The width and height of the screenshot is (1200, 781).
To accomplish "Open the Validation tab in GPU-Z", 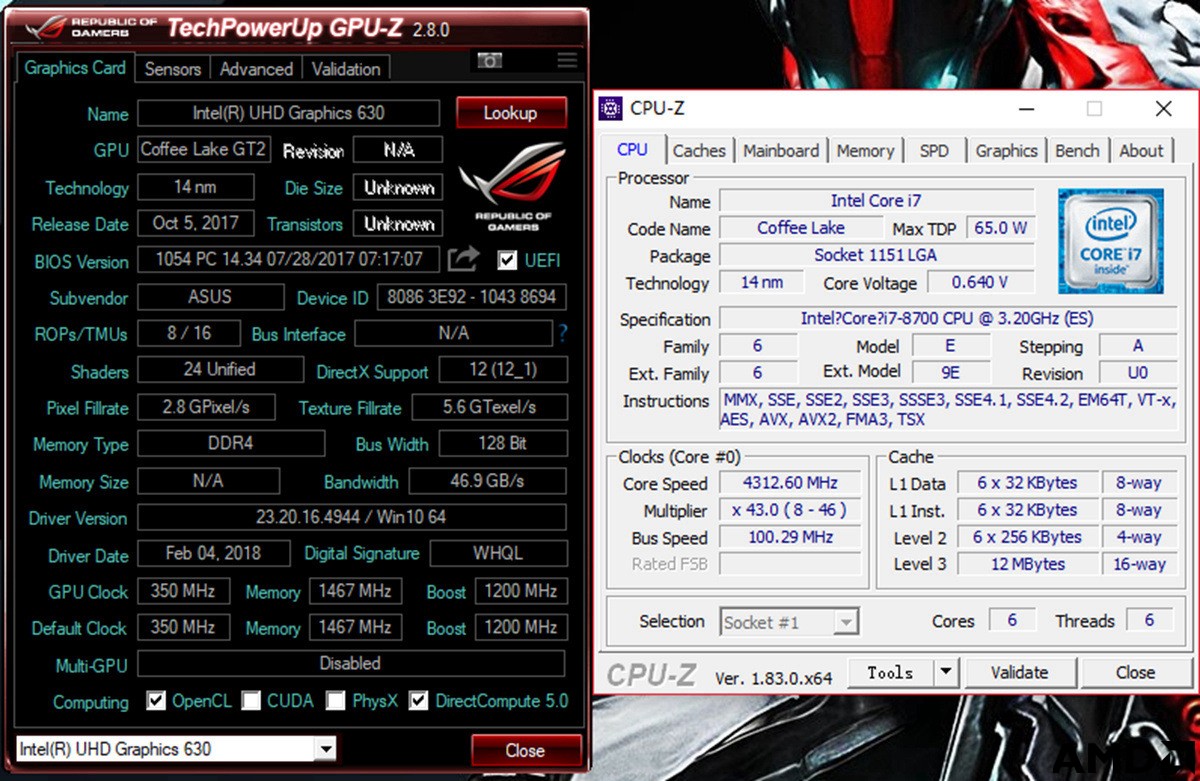I will (x=345, y=69).
